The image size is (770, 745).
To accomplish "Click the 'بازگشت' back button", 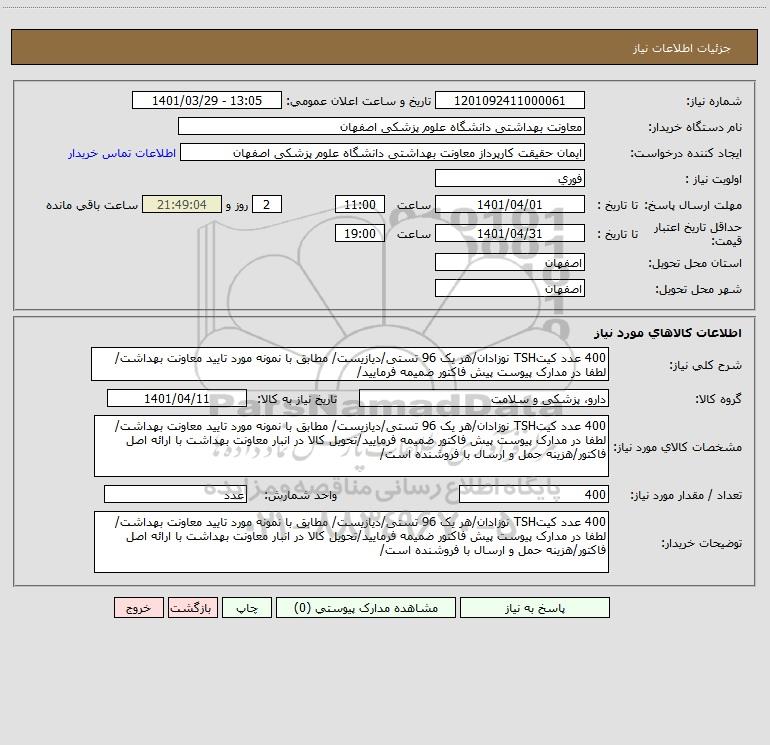I will point(192,608).
